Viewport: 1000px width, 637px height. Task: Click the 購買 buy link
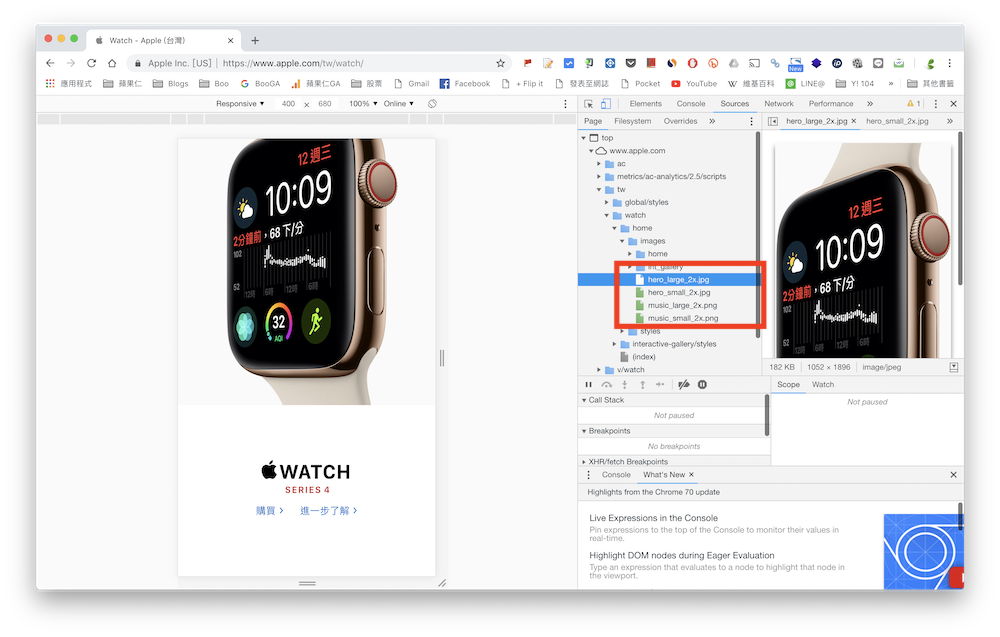(269, 511)
